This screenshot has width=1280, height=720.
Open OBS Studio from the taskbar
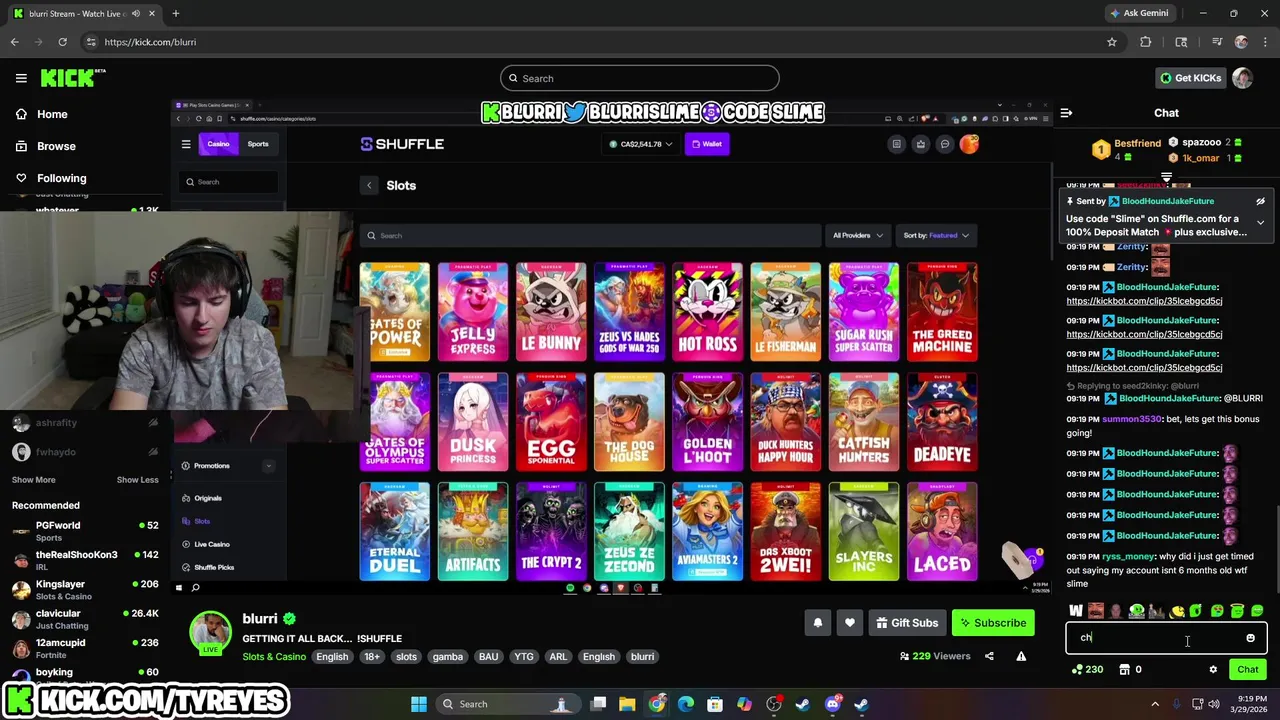pos(773,704)
